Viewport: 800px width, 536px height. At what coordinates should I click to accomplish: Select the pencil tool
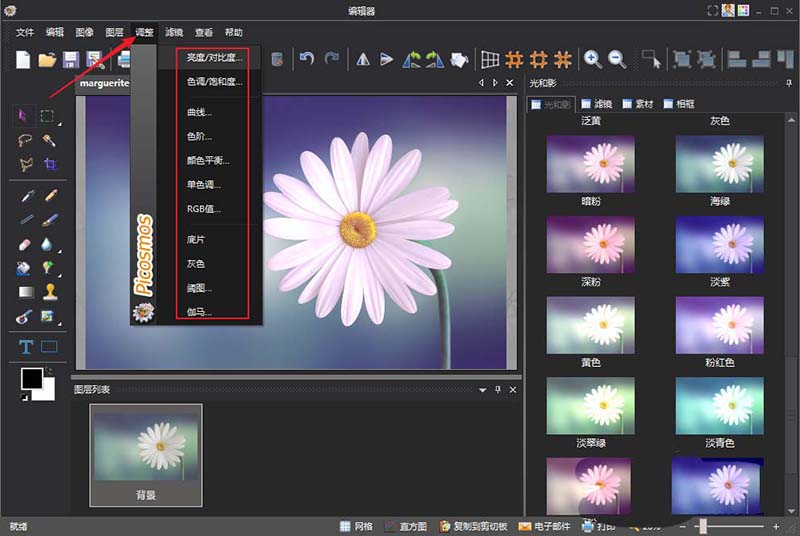(x=51, y=196)
